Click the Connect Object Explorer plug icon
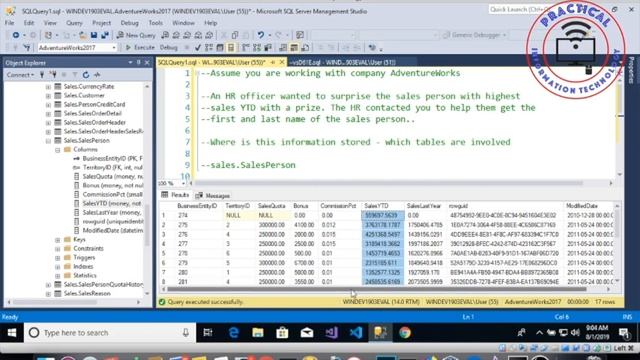The height and width of the screenshot is (360, 640). 42,75
